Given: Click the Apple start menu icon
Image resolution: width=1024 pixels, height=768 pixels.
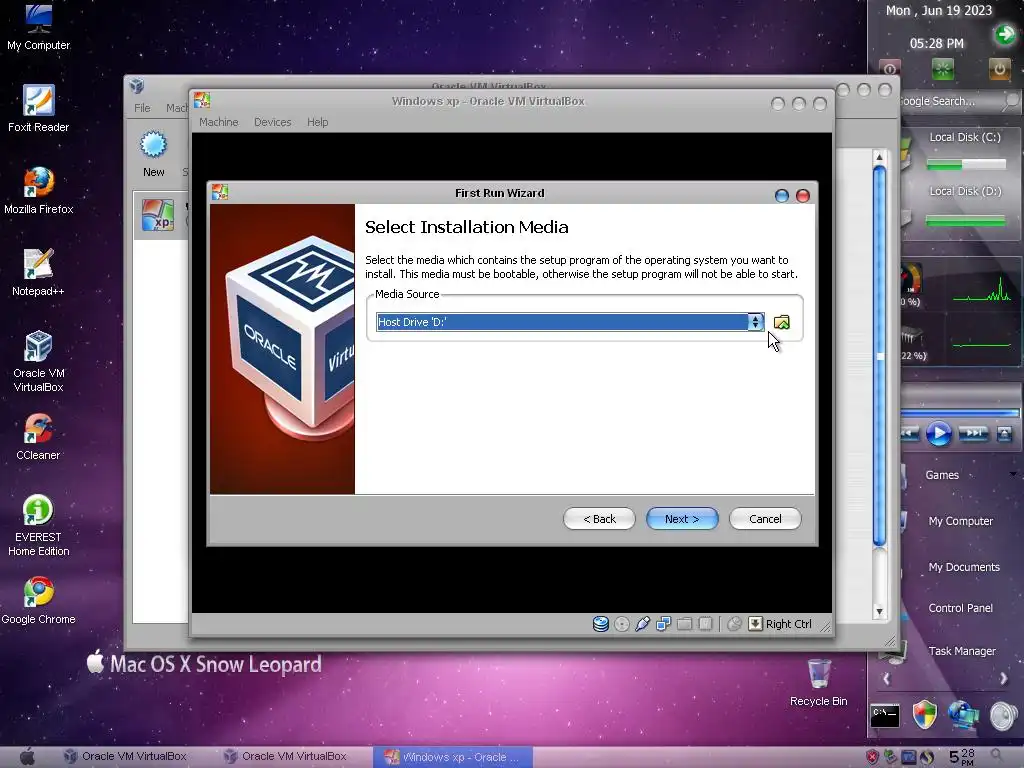Looking at the screenshot, I should coord(27,756).
